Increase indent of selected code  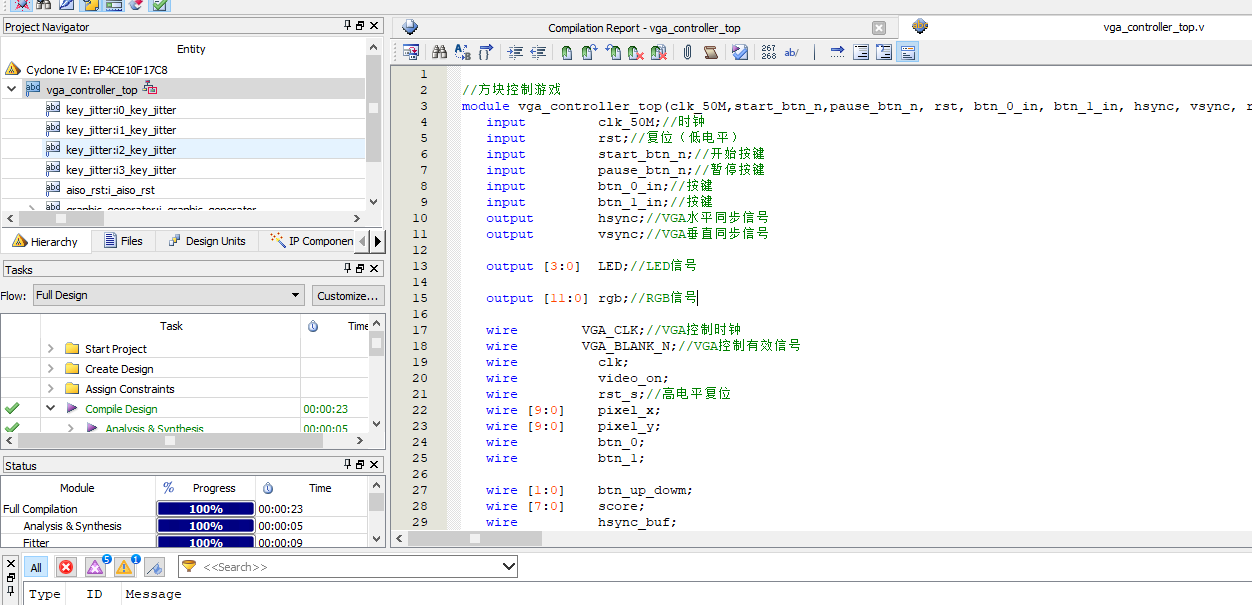point(515,52)
